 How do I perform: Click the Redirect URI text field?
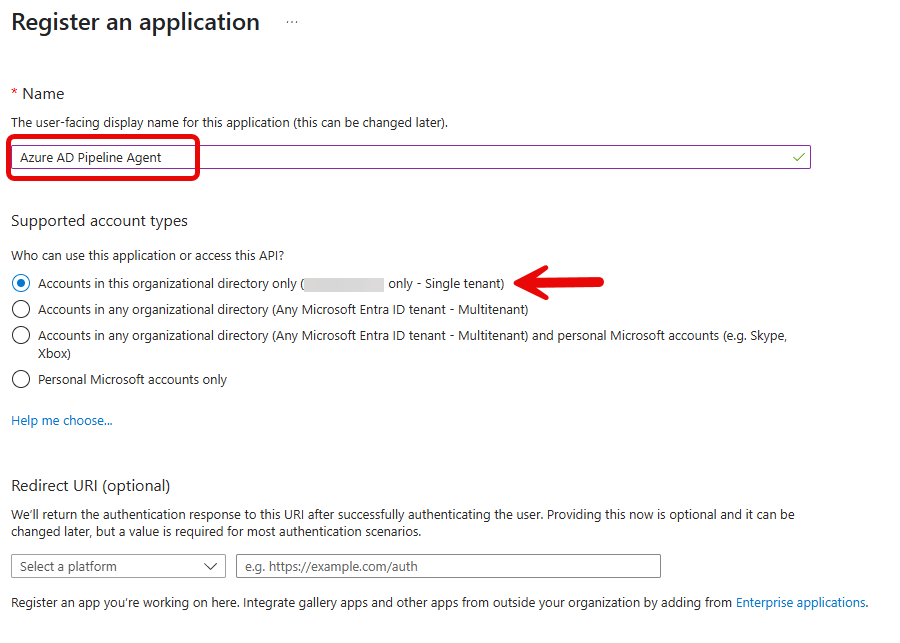448,567
